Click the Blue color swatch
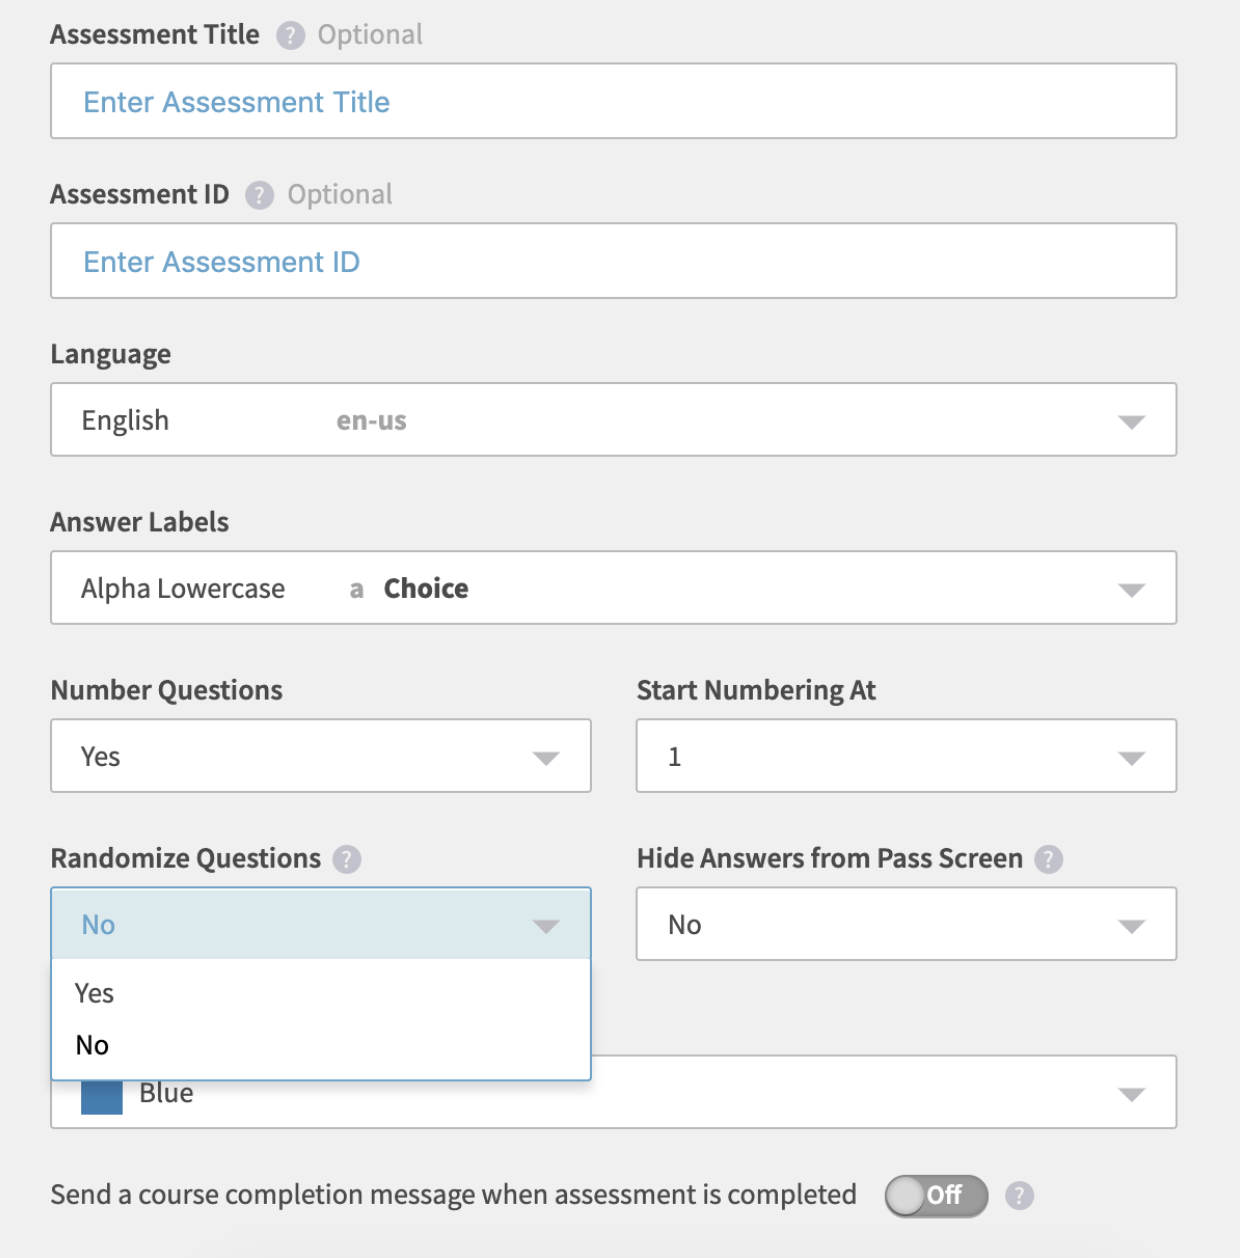The height and width of the screenshot is (1258, 1240). 102,1097
